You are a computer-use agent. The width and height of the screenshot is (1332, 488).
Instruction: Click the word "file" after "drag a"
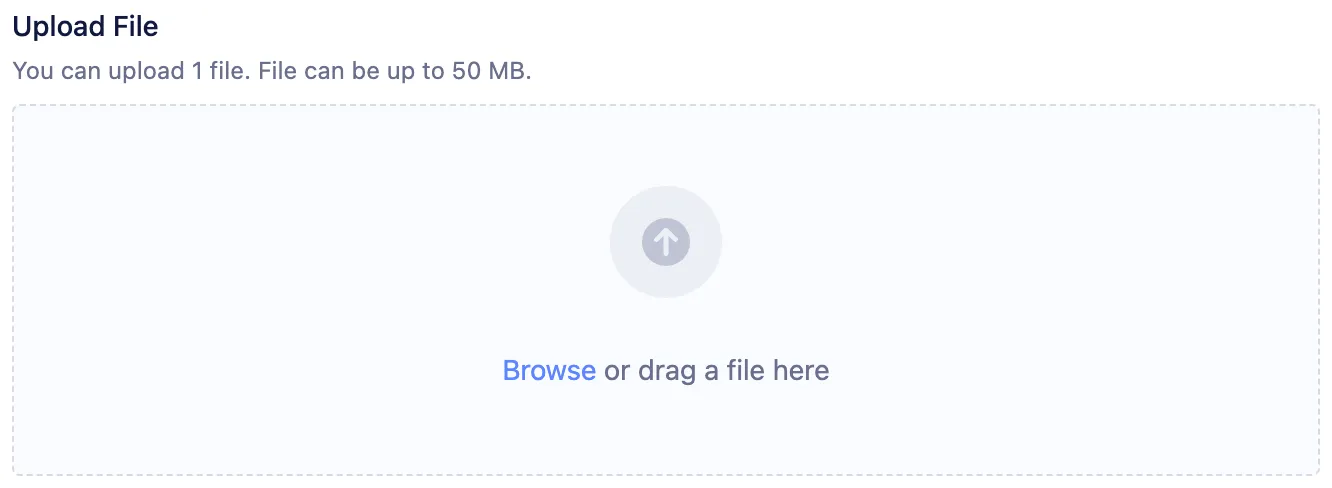tap(745, 371)
